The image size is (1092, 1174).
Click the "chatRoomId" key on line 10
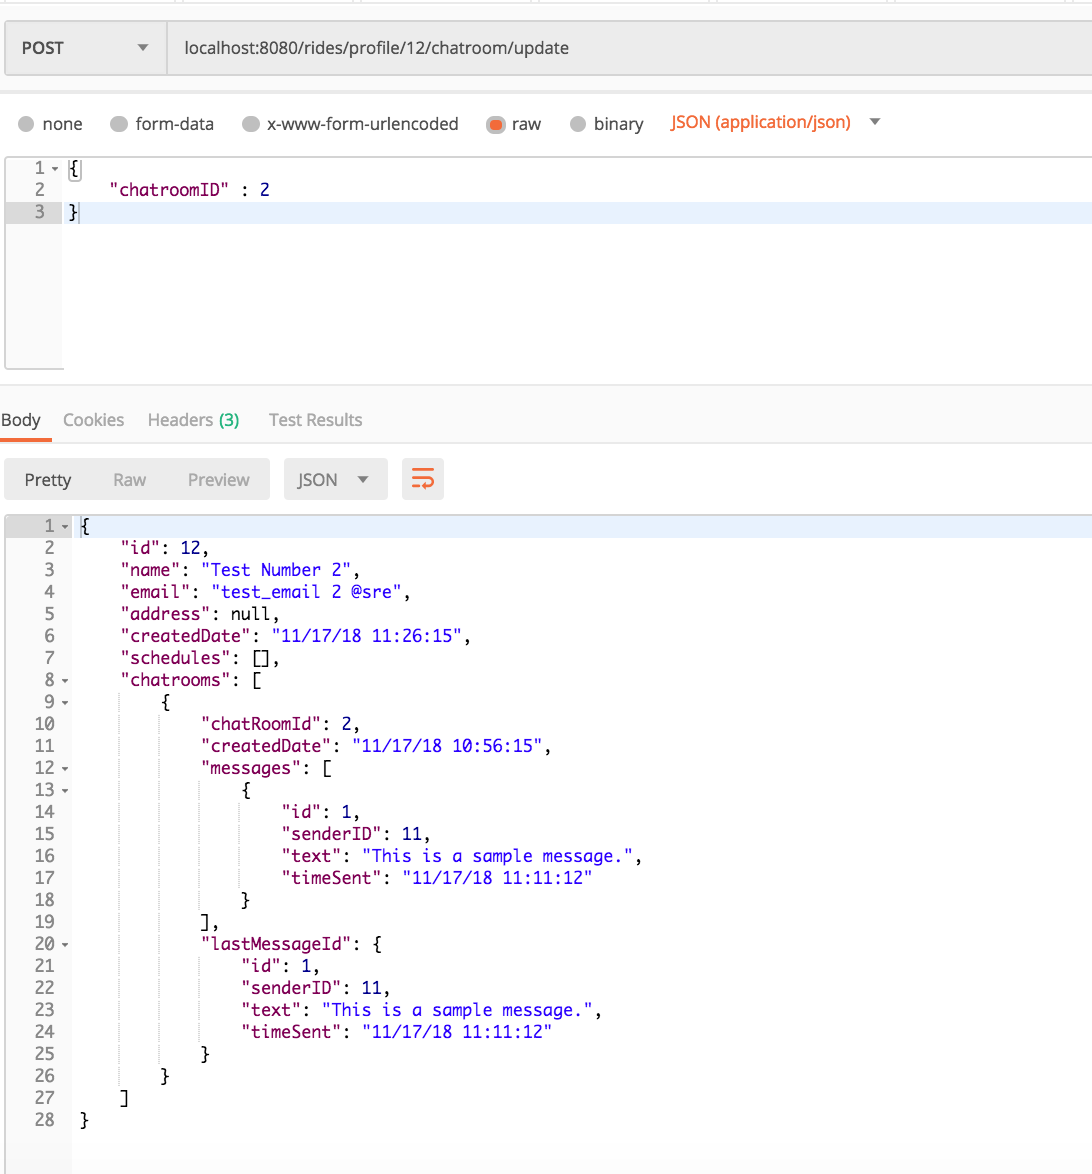point(261,724)
